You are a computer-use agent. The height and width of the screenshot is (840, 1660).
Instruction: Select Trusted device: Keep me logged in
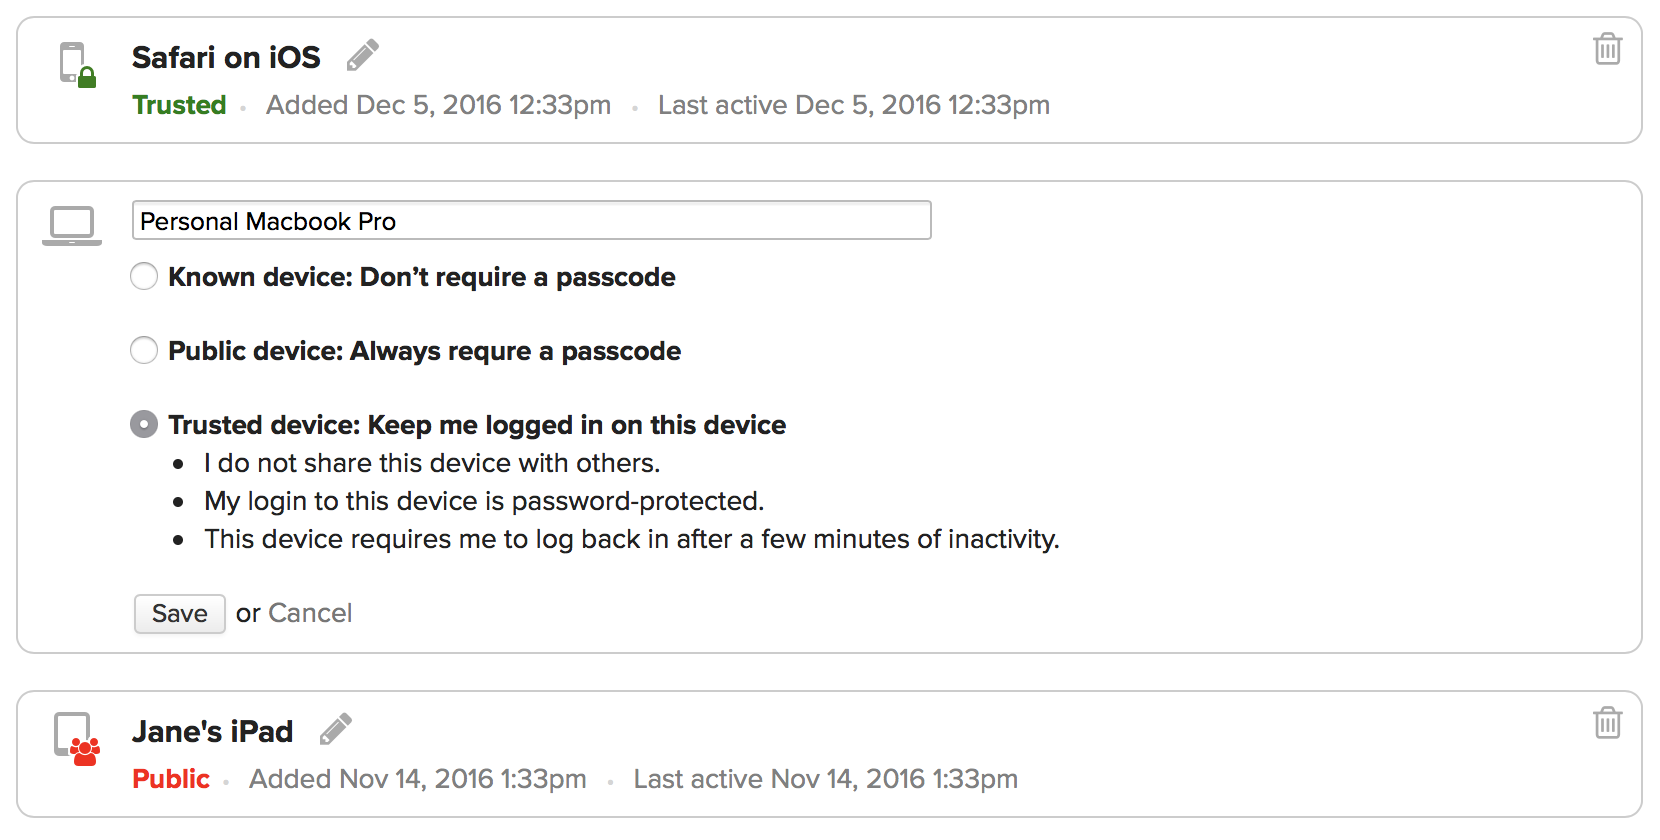click(x=144, y=424)
